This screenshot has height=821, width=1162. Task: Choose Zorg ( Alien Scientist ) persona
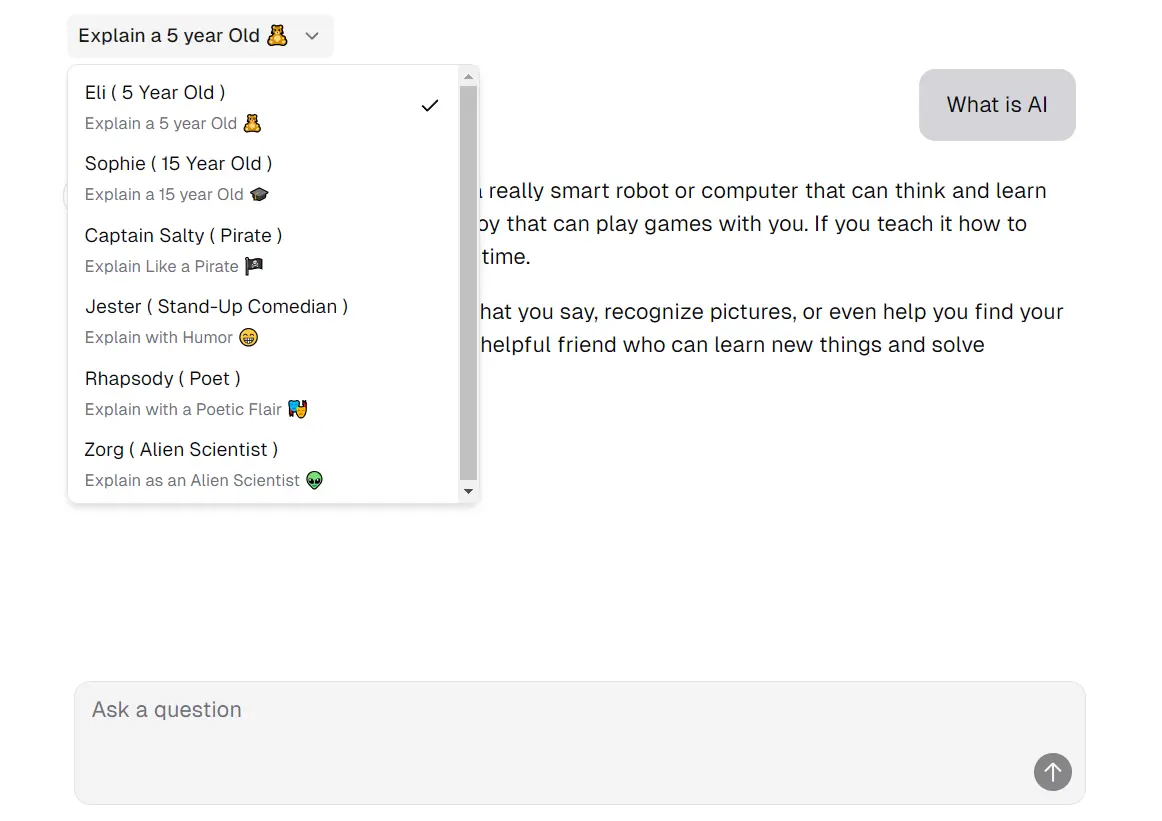tap(181, 450)
